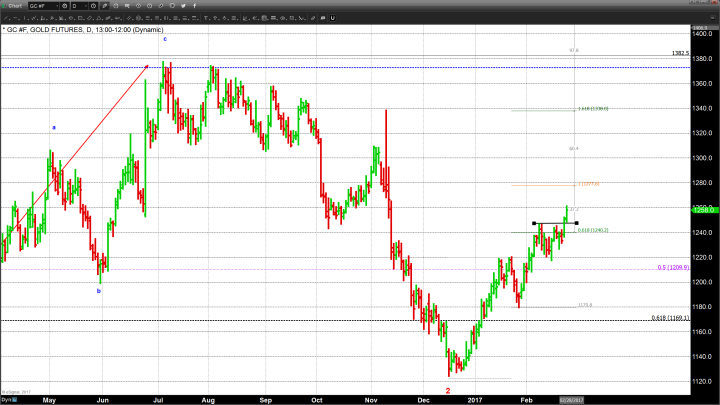Select the triangle drawing tool
The width and height of the screenshot is (720, 405).
point(99,18)
